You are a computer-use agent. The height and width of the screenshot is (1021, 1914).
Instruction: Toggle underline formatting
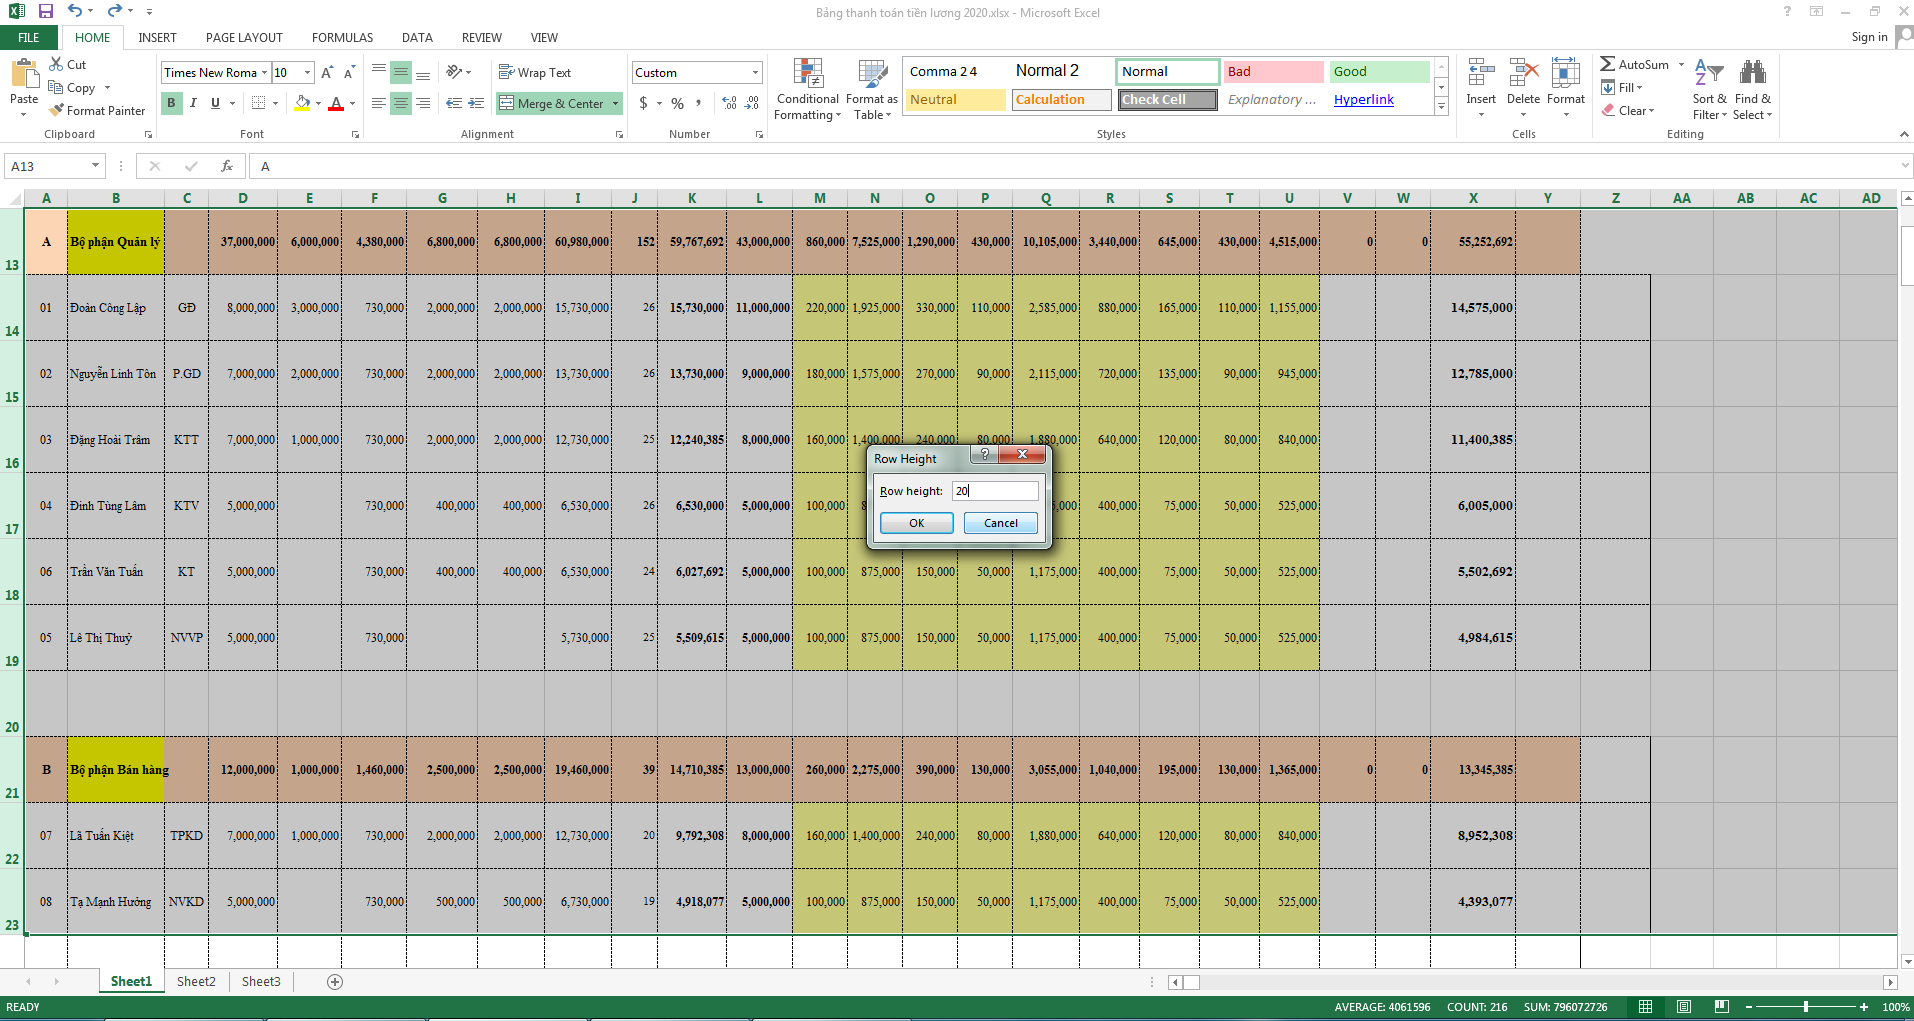coord(214,102)
